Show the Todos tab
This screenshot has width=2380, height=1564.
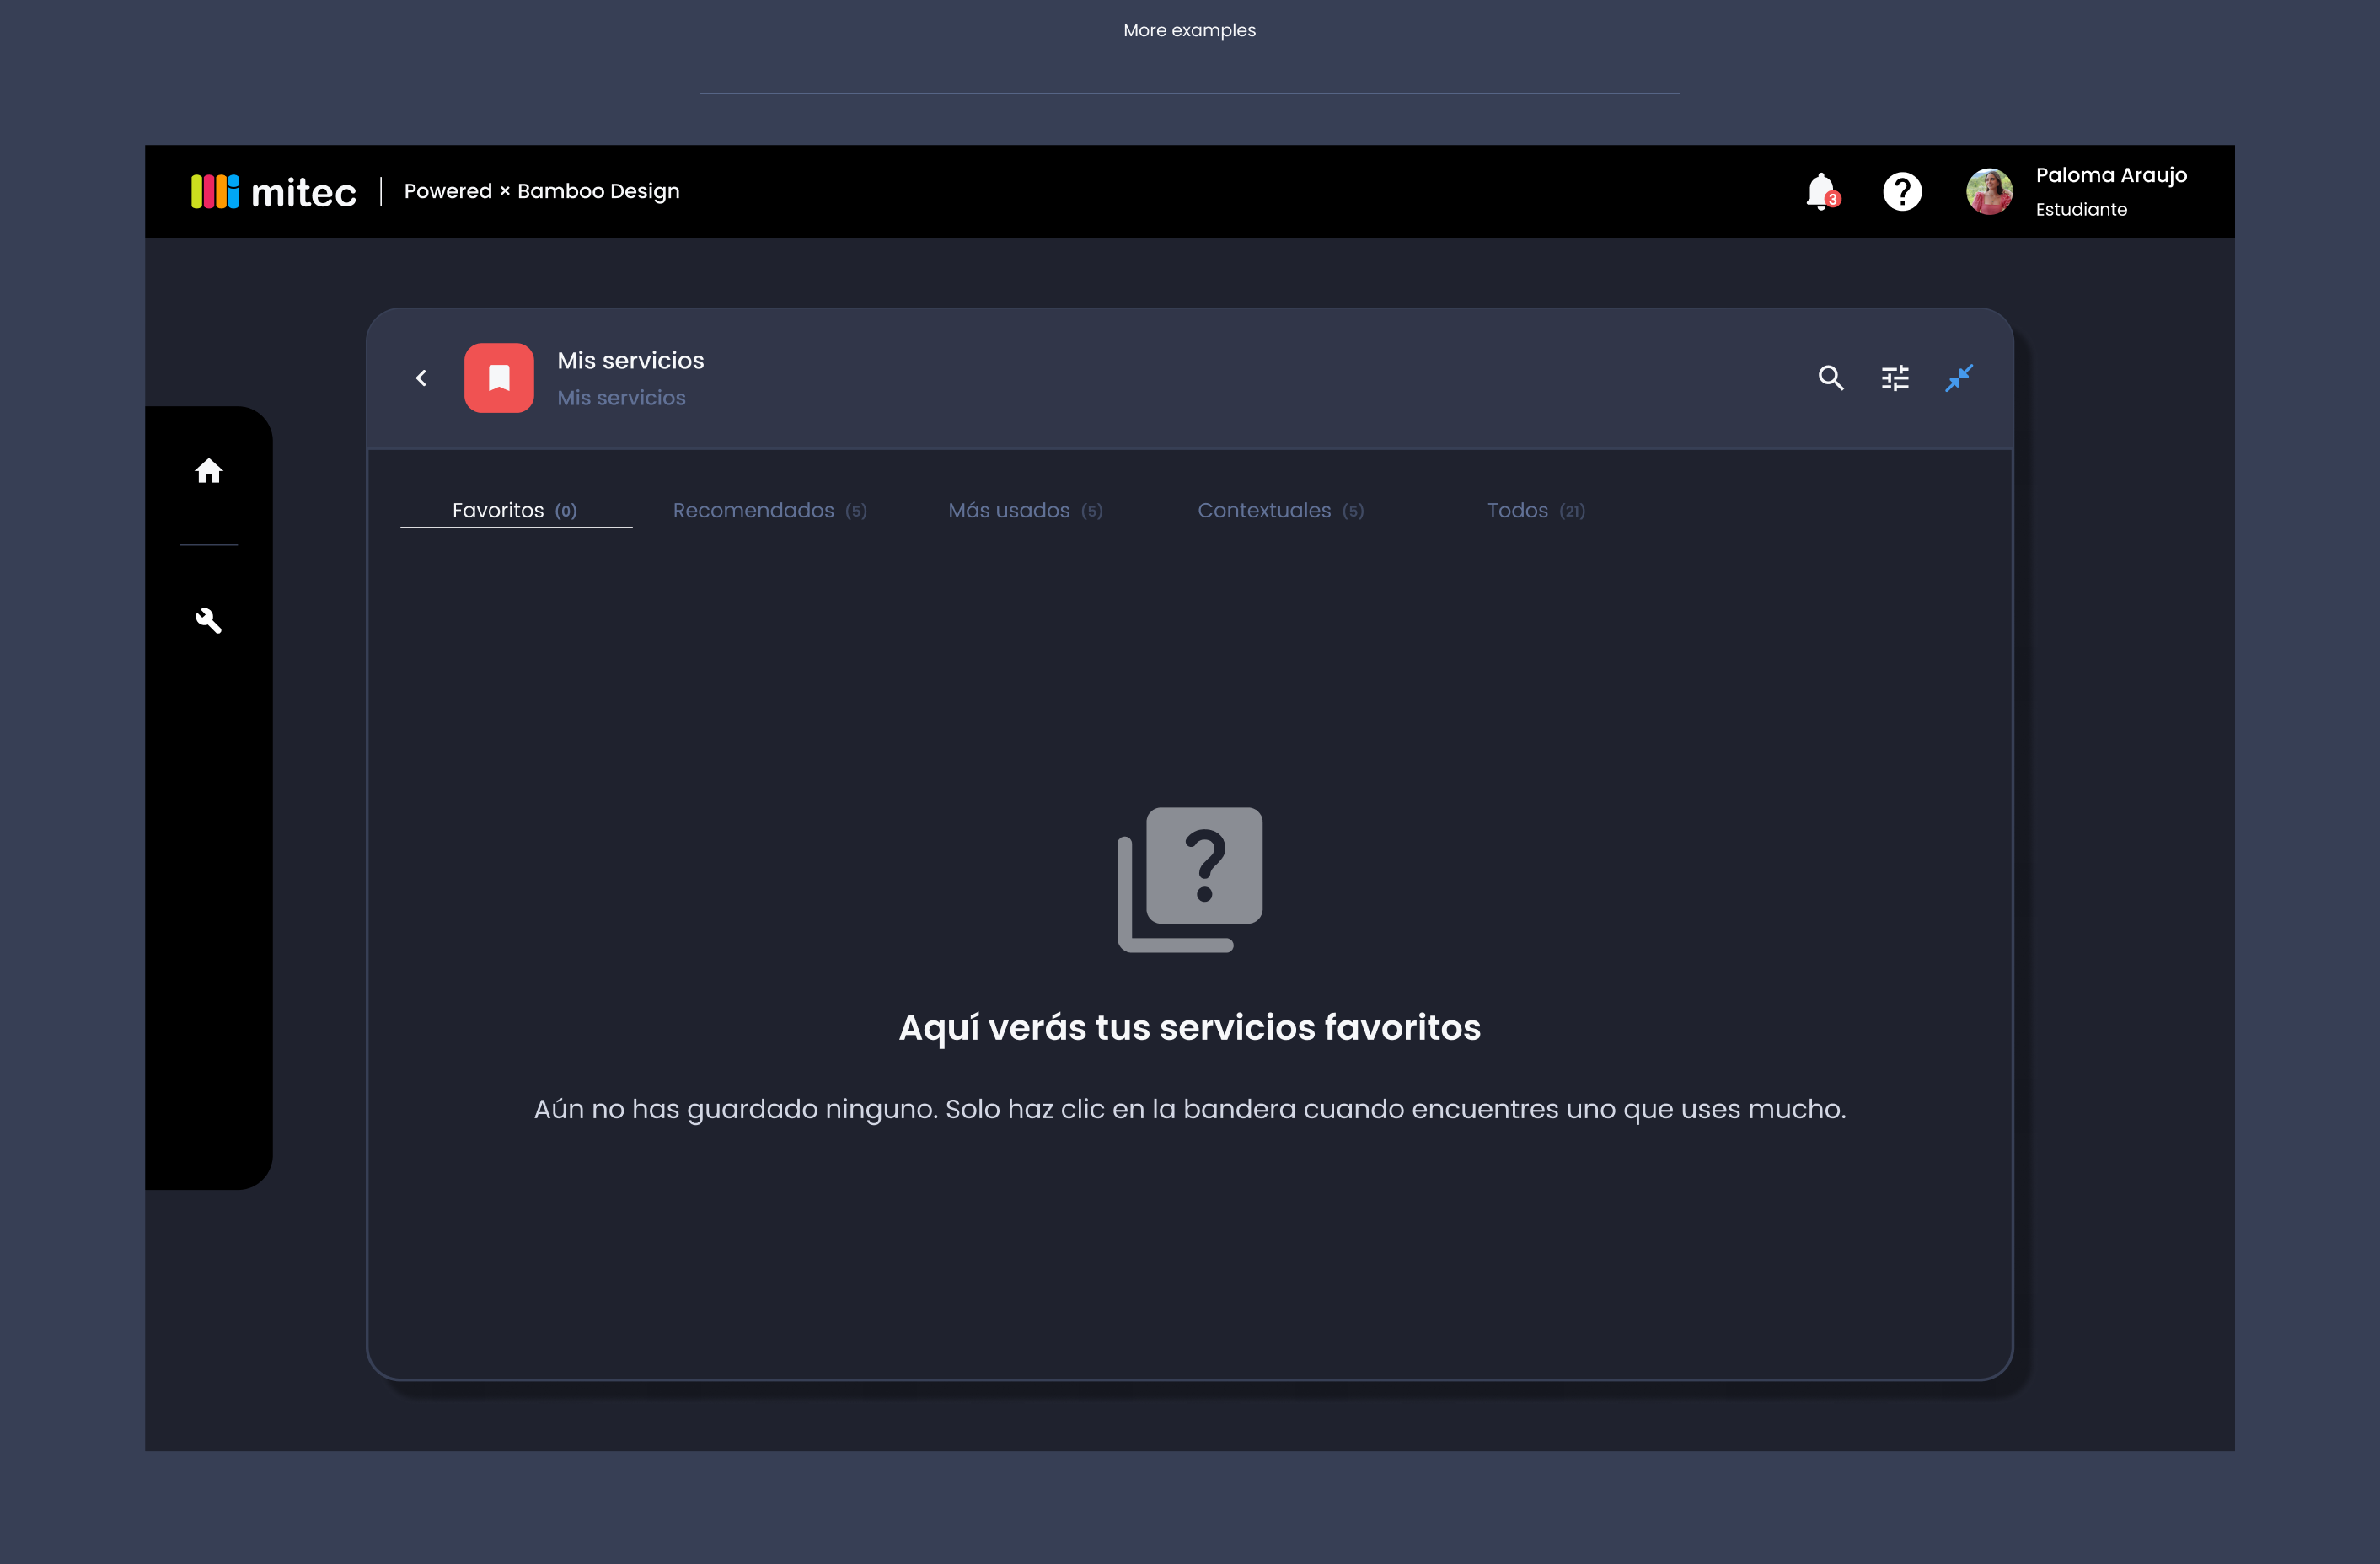[1536, 510]
